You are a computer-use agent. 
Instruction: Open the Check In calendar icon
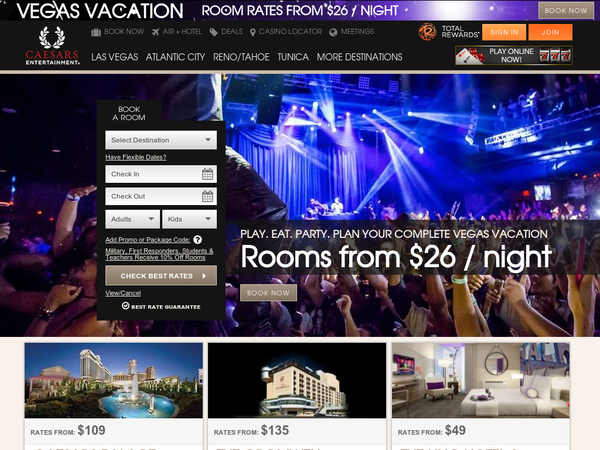207,174
